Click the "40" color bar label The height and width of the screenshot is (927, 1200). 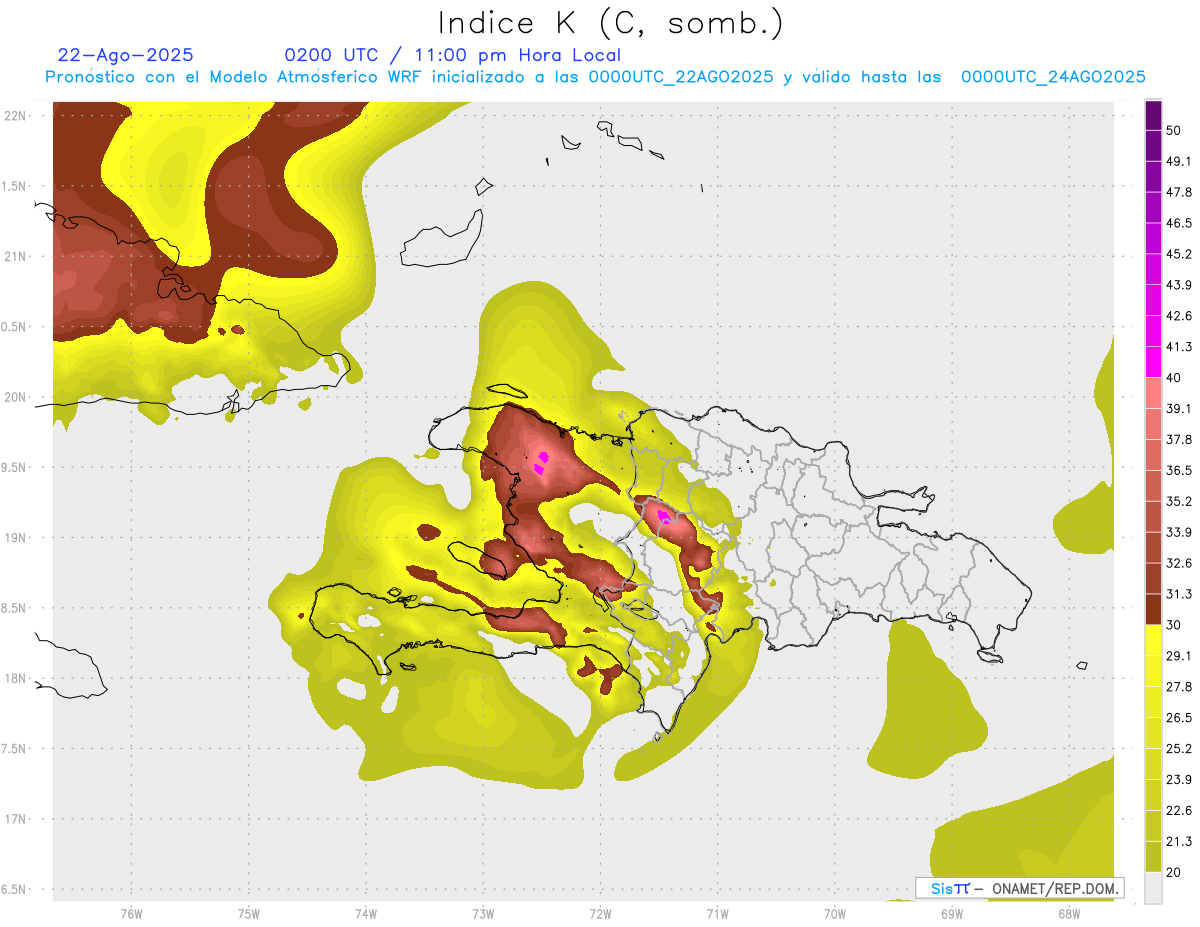pyautogui.click(x=1174, y=378)
